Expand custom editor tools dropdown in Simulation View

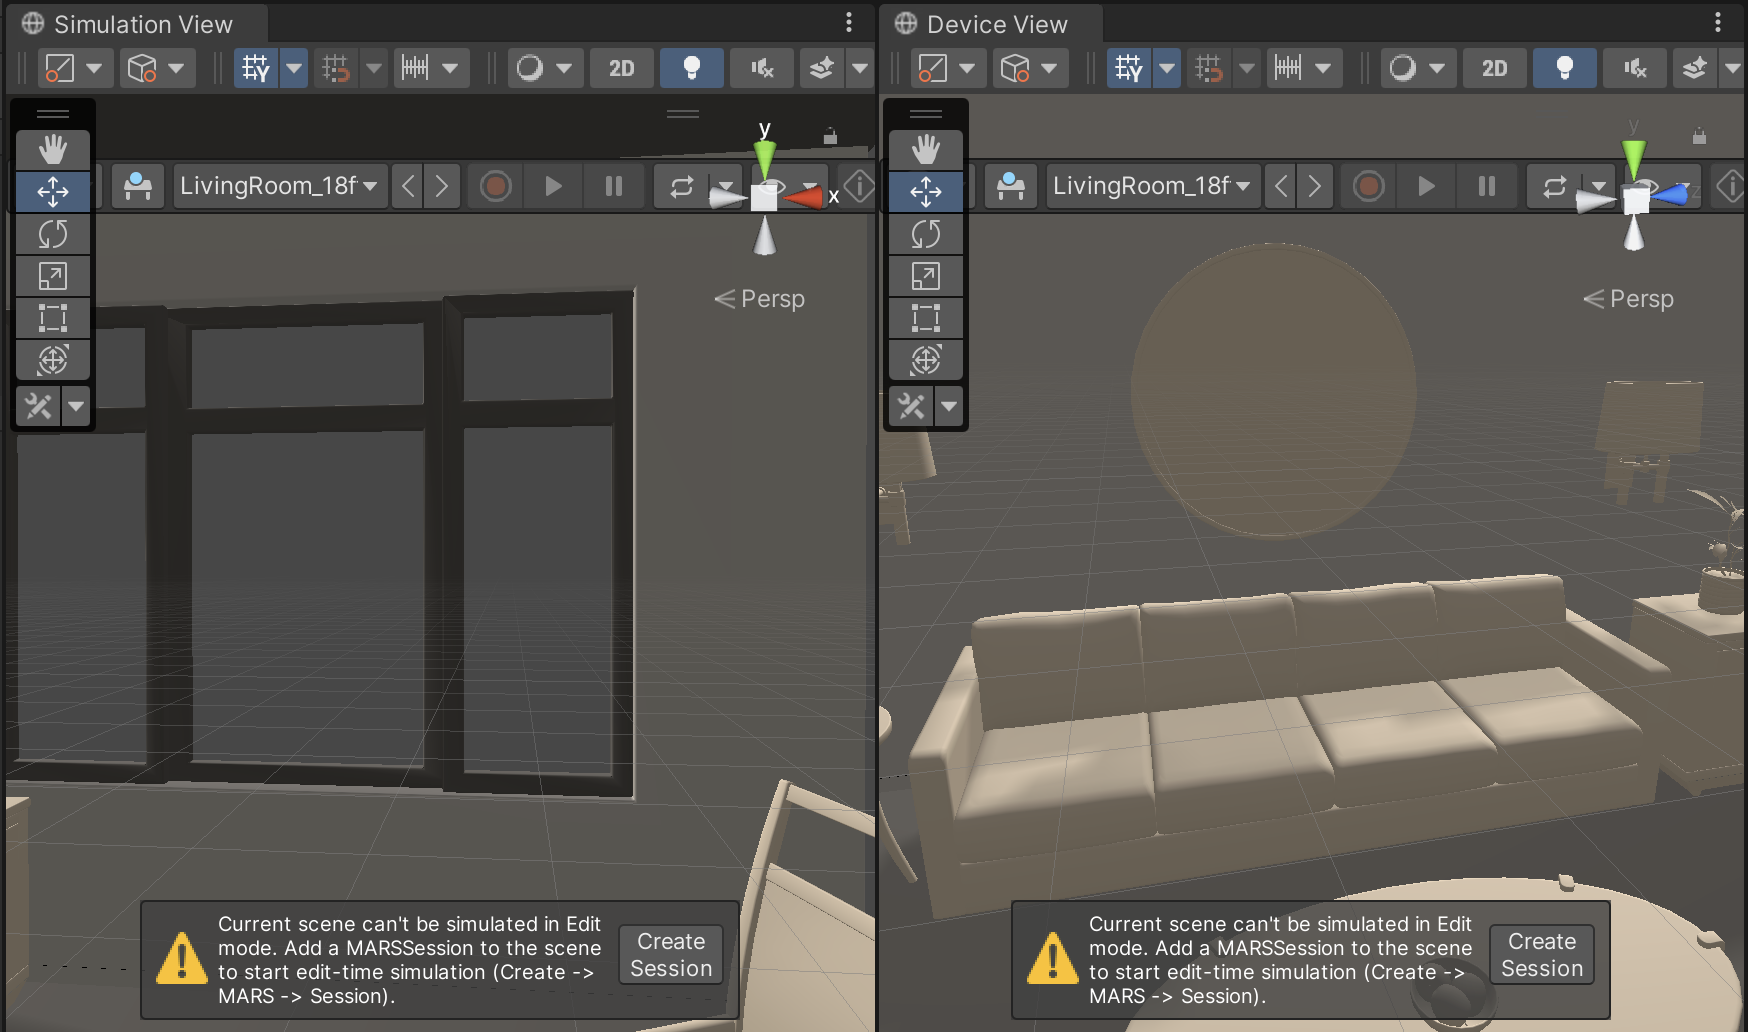pos(76,406)
